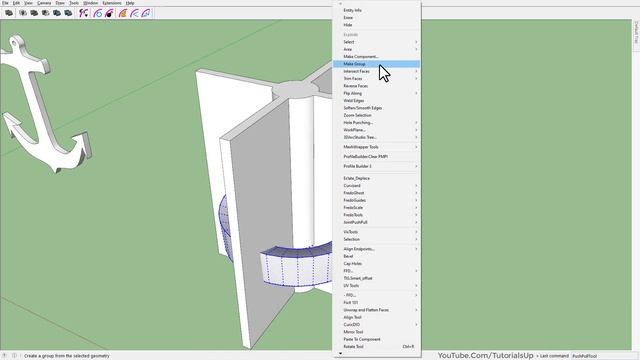The height and width of the screenshot is (360, 640).
Task: Expand the JointPushPull submenu
Action: pos(376,222)
